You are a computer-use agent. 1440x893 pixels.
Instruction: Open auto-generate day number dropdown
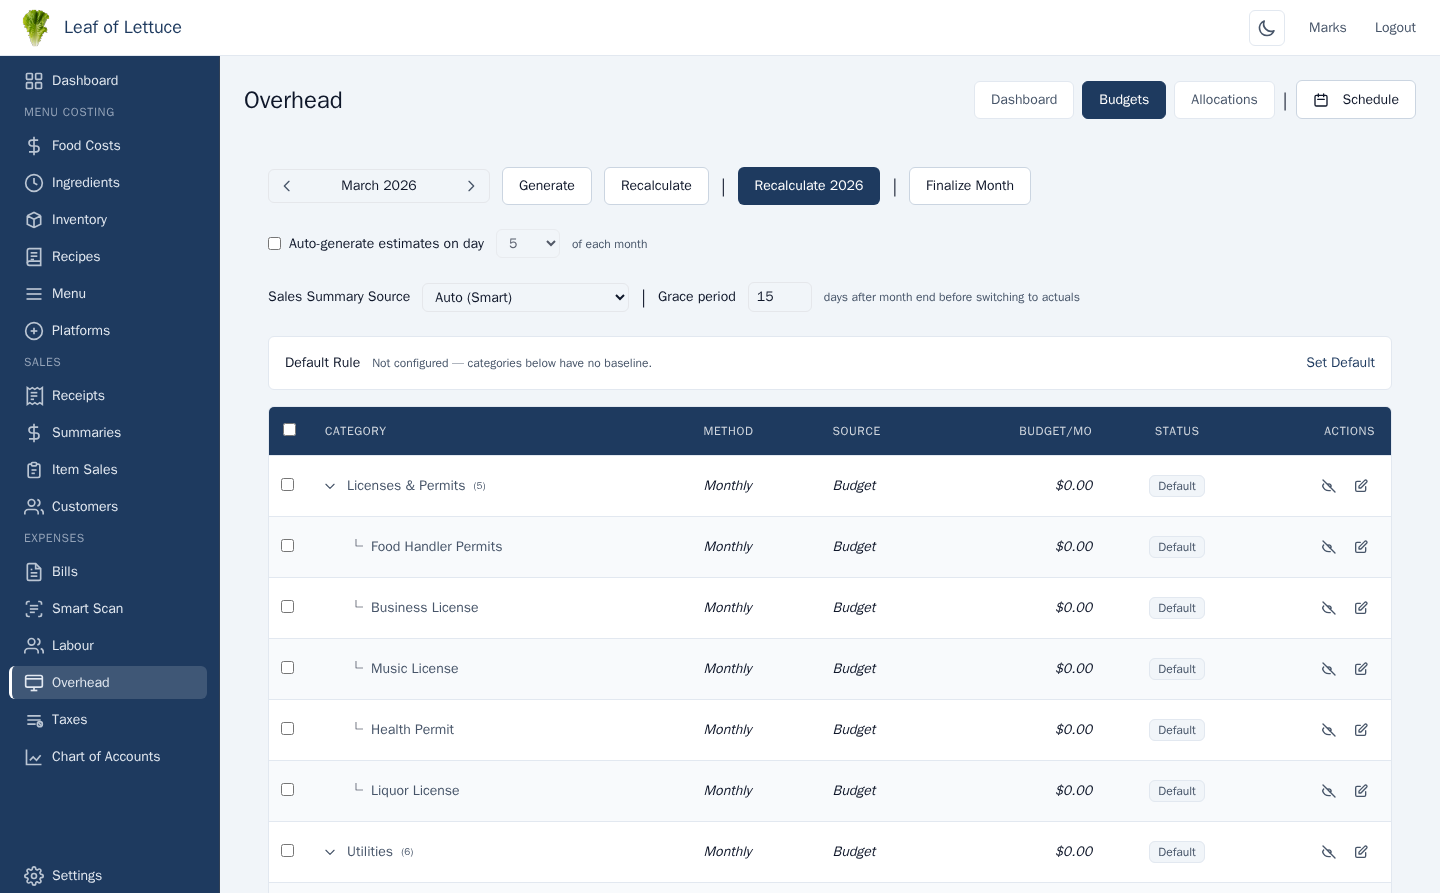coord(528,244)
